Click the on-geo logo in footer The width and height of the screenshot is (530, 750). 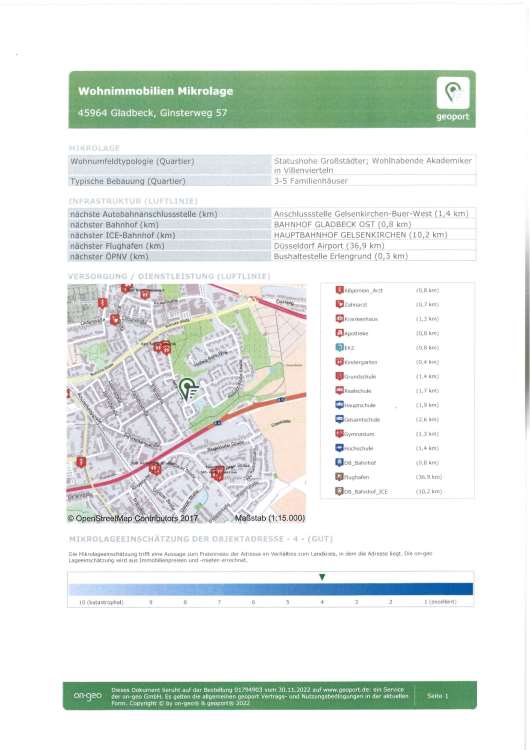[x=88, y=695]
